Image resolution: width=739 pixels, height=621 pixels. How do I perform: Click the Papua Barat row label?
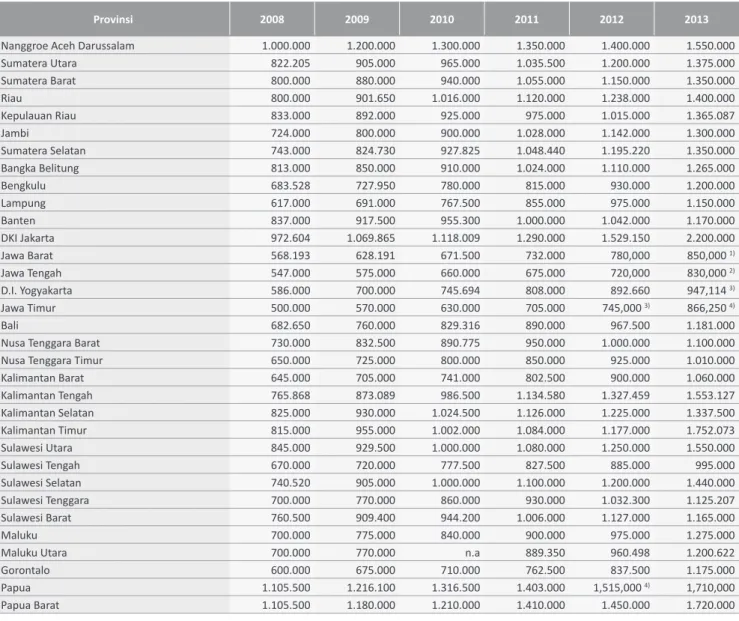(x=30, y=605)
